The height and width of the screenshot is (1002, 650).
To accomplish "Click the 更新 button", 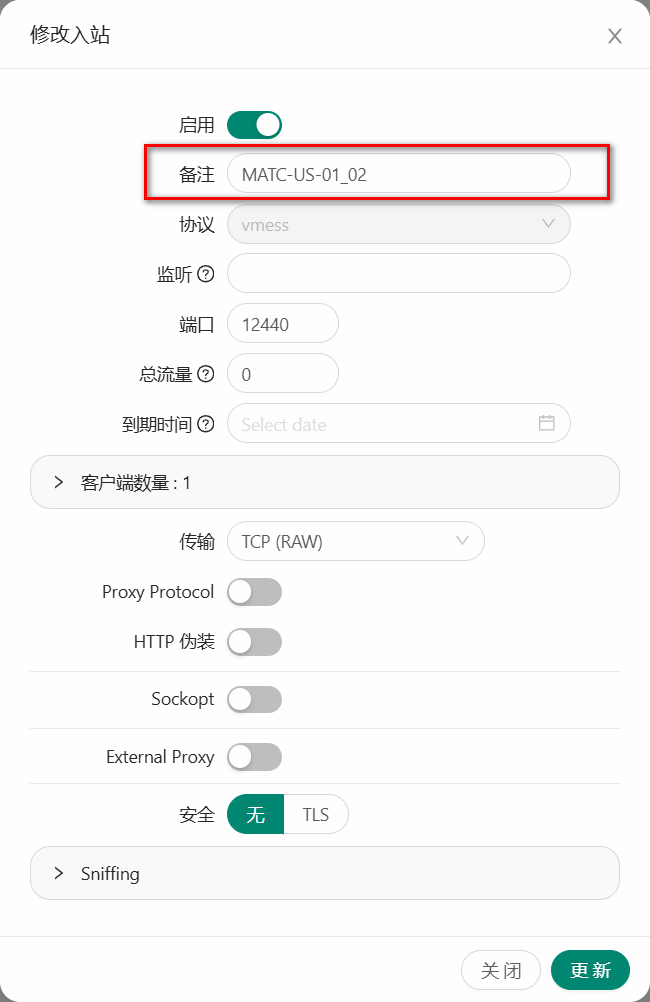I will tap(590, 970).
